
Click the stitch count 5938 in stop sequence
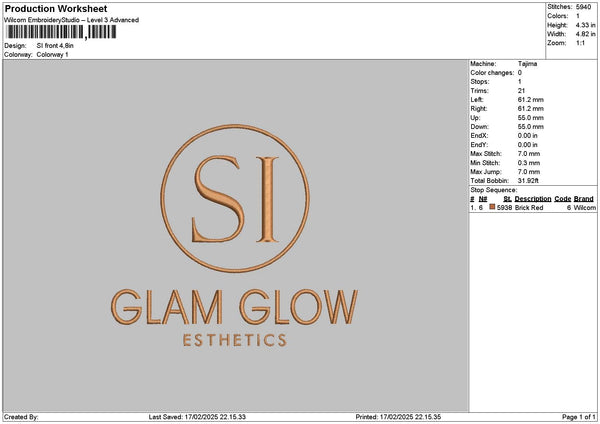(x=504, y=208)
